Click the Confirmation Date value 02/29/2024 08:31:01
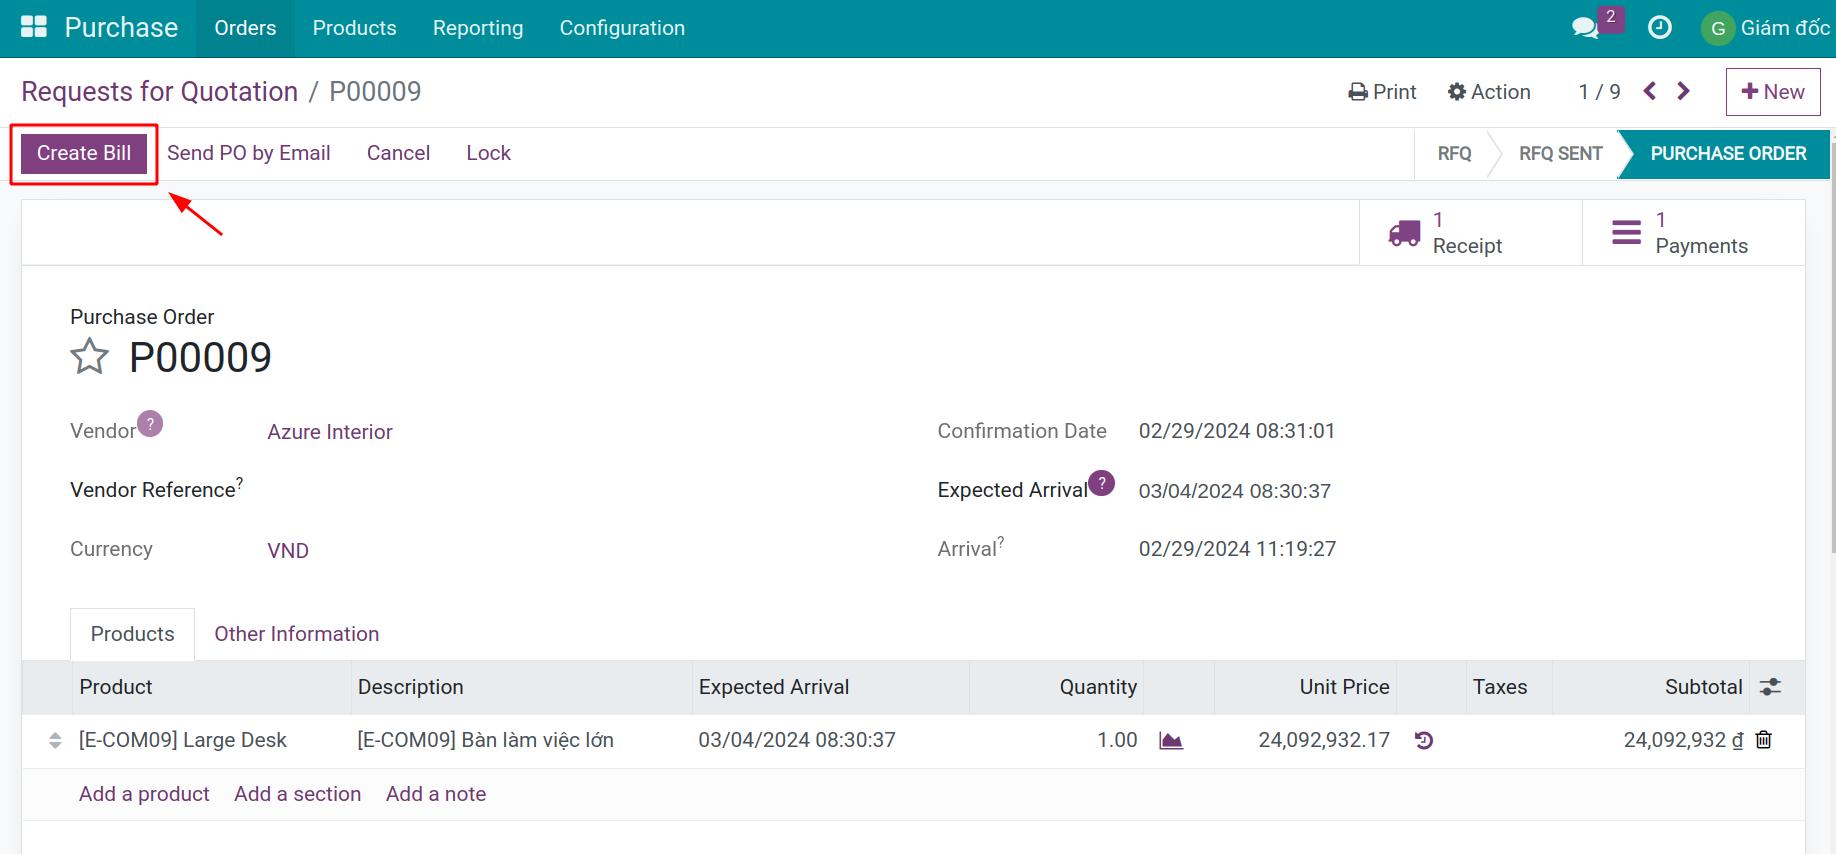 click(1236, 431)
